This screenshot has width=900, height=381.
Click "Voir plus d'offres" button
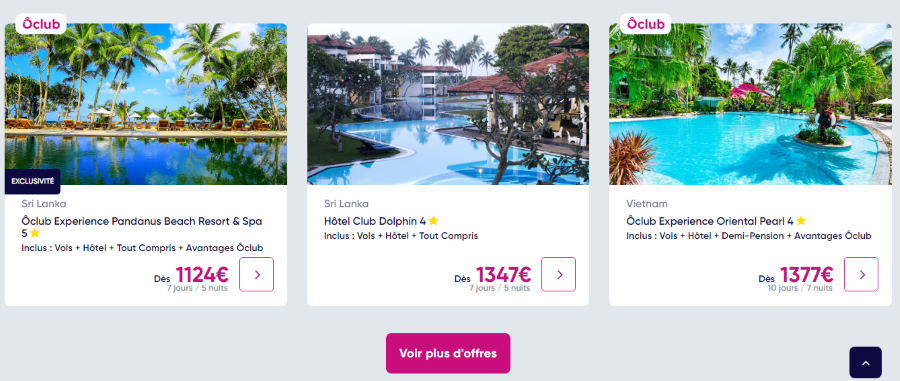(448, 353)
